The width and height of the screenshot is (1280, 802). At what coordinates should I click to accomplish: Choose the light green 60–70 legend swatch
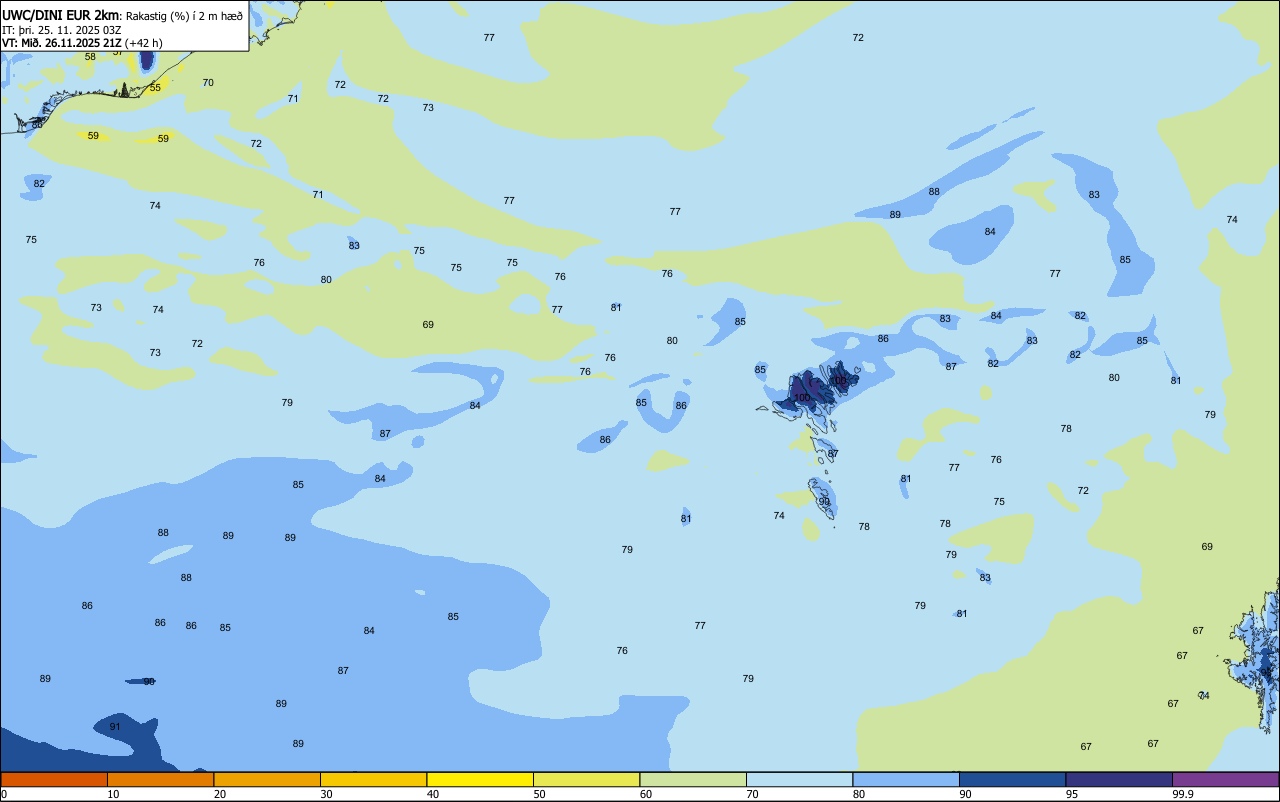(x=693, y=779)
